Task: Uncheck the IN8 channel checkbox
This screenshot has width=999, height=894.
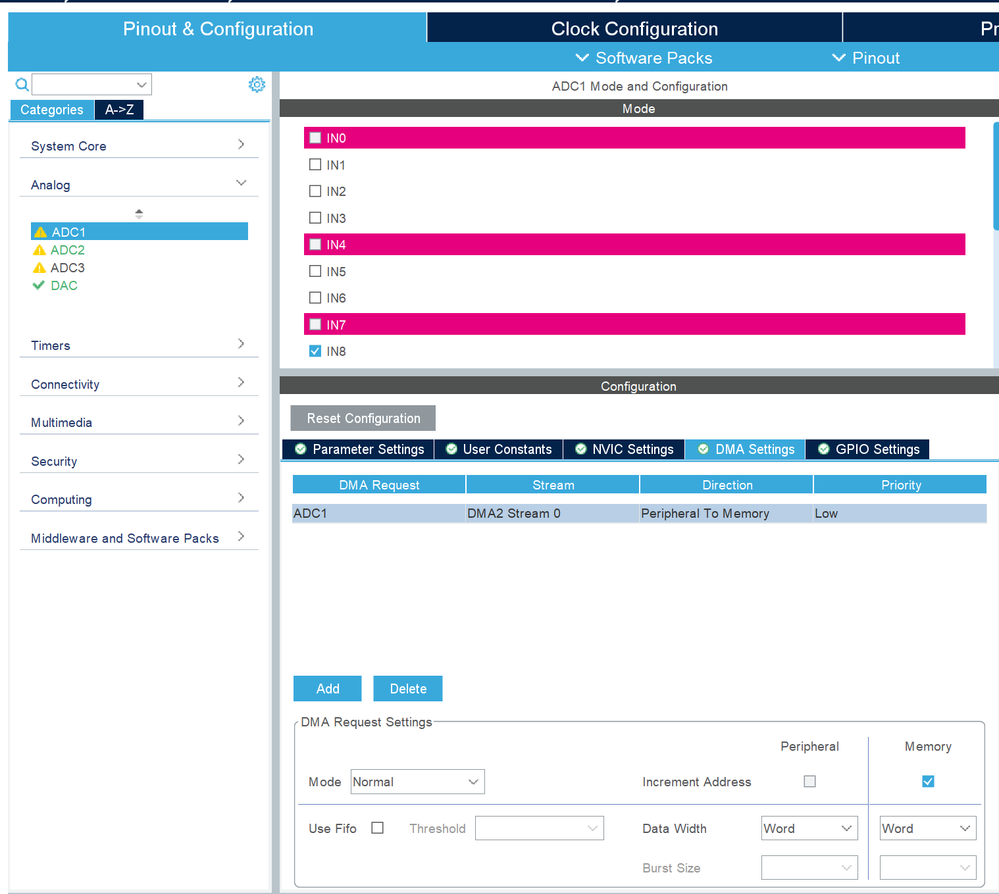Action: coord(315,351)
